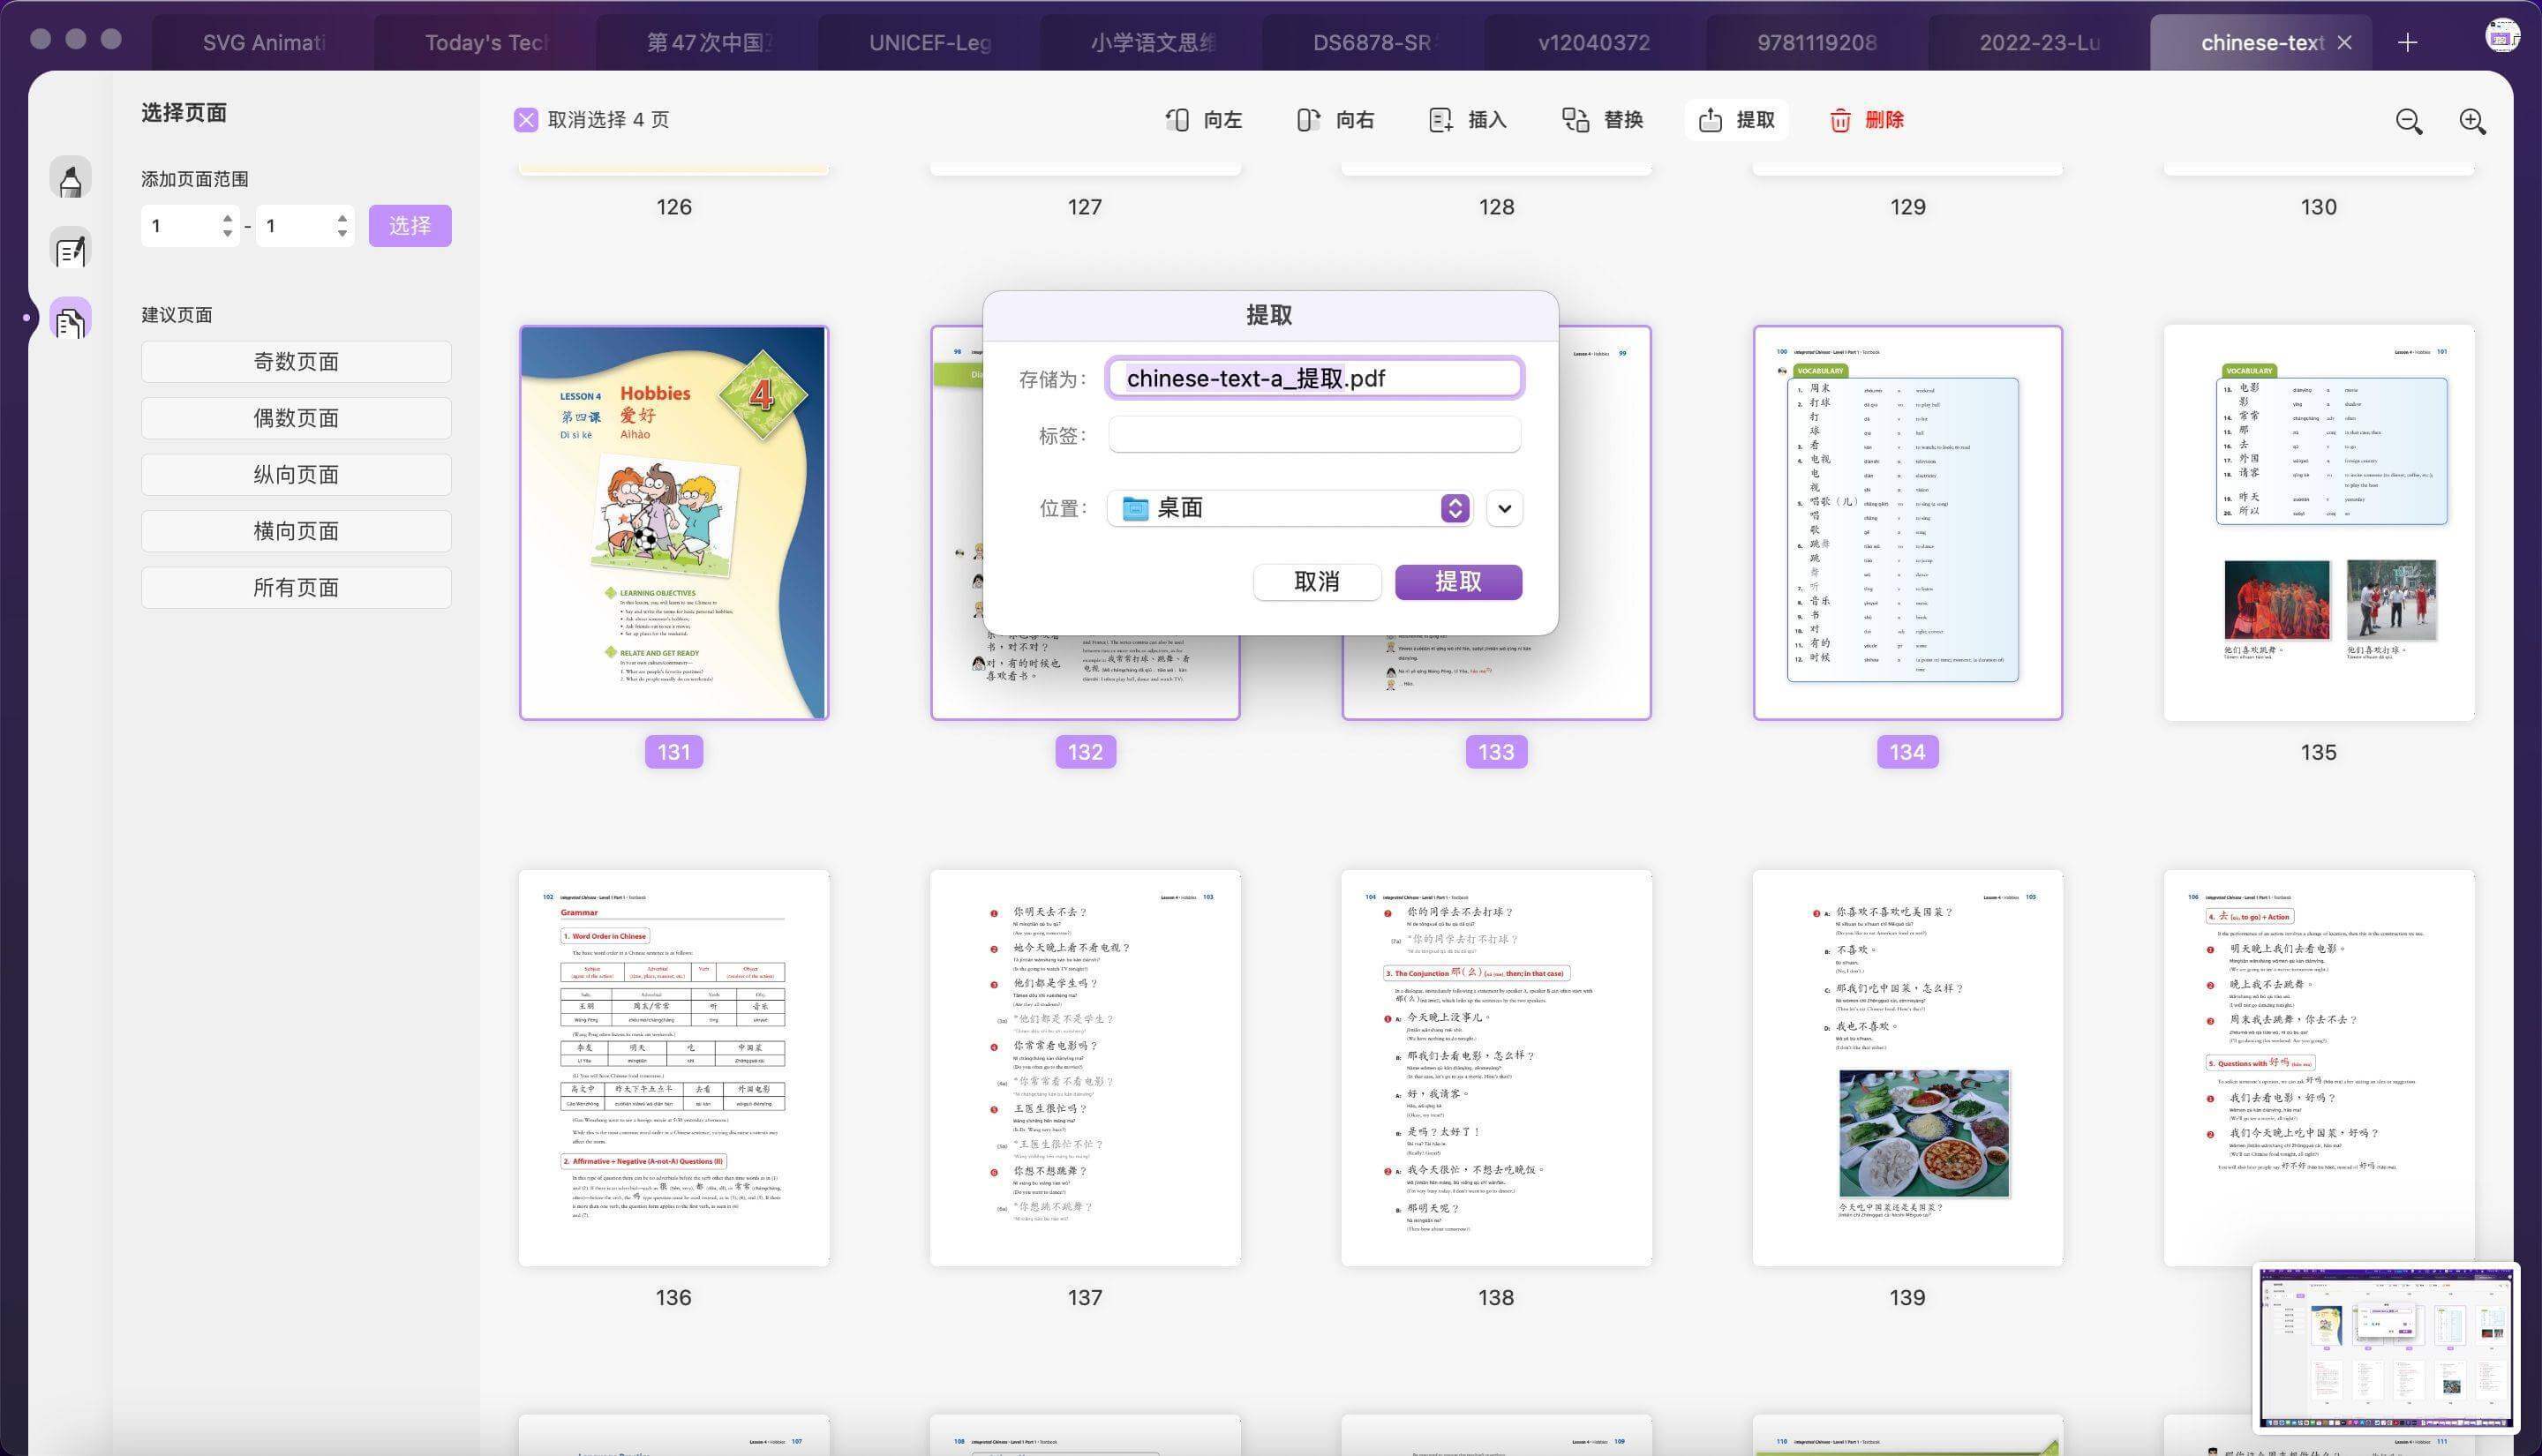This screenshot has width=2542, height=1456.
Task: Zoom out thumbnails with the minus magnifier
Action: [2409, 121]
